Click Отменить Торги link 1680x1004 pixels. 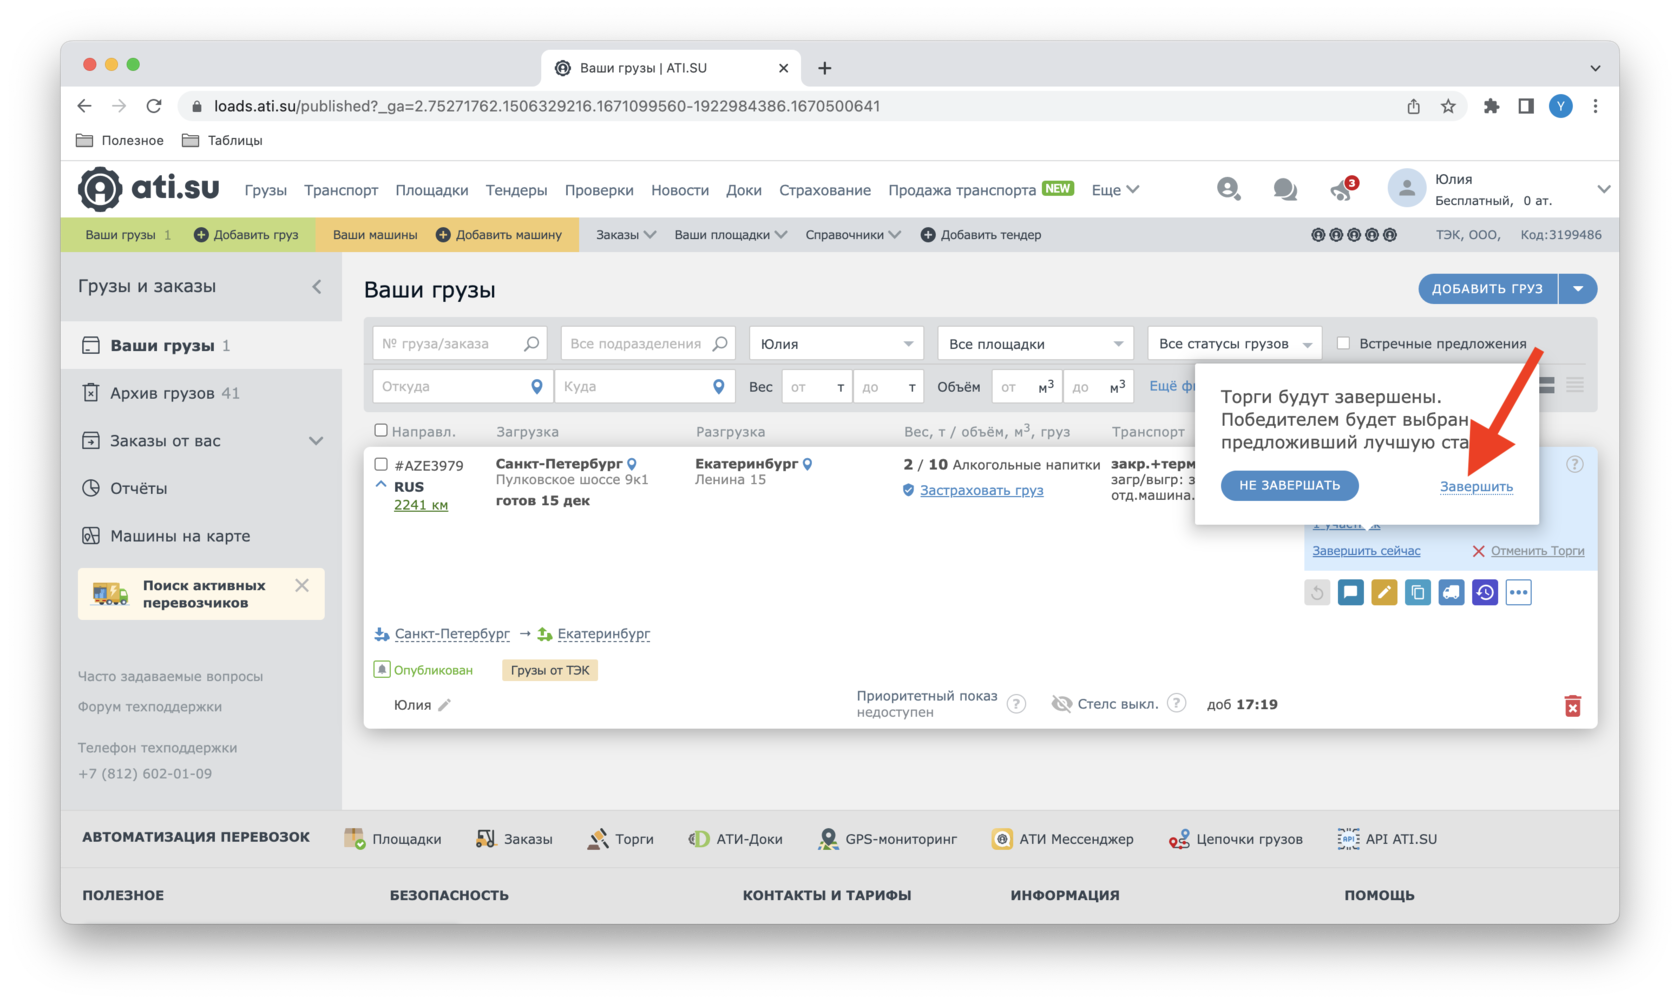(1537, 551)
